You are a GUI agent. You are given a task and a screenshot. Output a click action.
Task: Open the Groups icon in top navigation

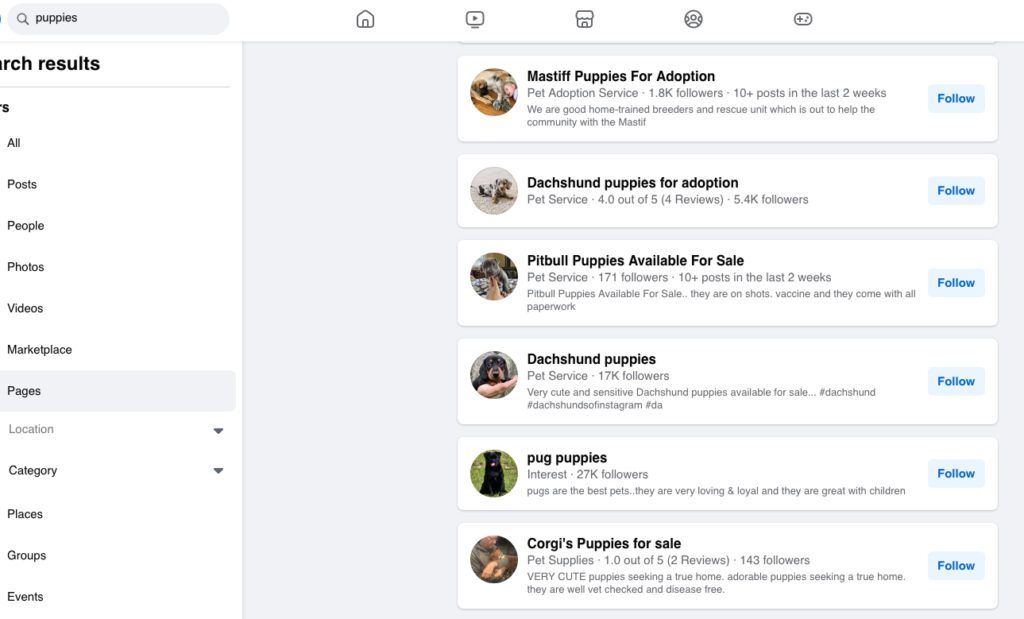(x=693, y=18)
